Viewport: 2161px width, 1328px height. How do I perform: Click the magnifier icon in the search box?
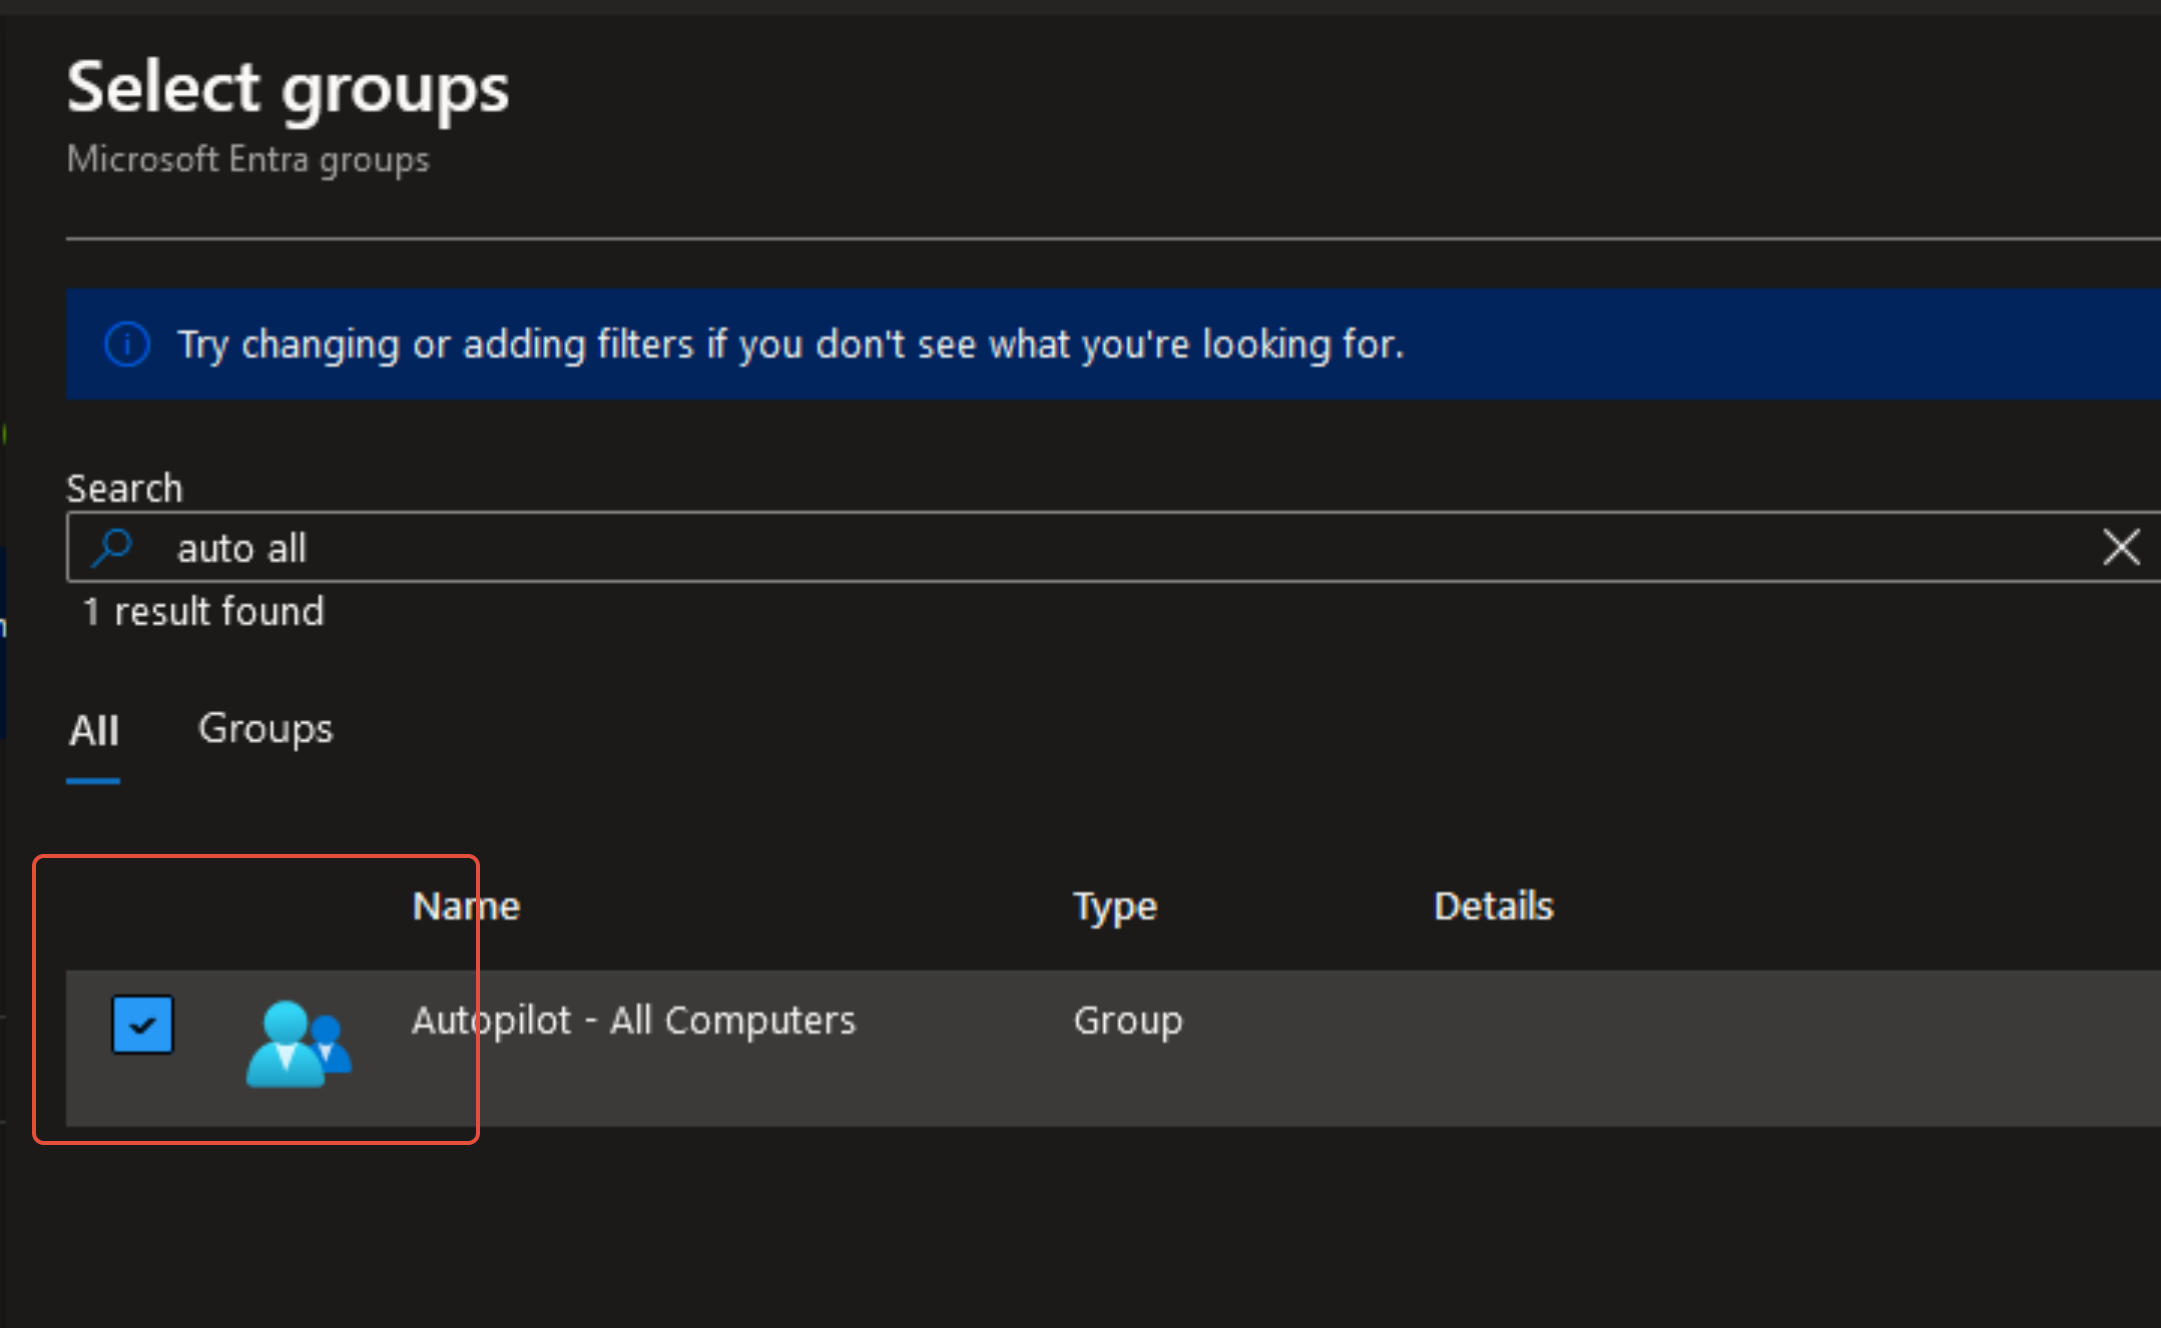pyautogui.click(x=112, y=548)
